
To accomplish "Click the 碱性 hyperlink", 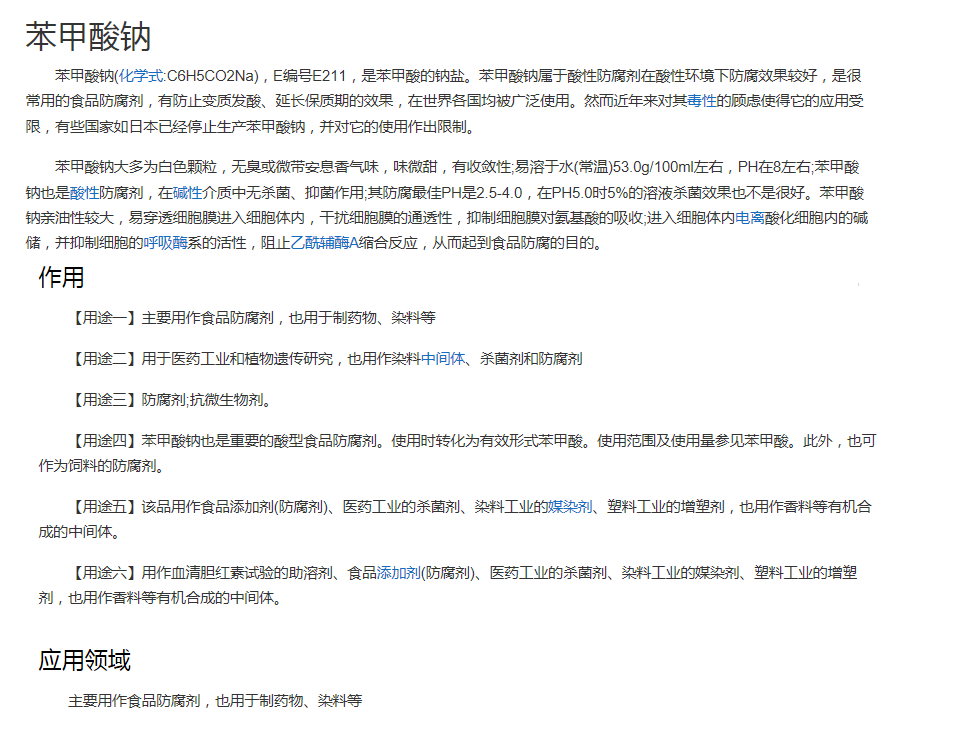I will pos(187,193).
